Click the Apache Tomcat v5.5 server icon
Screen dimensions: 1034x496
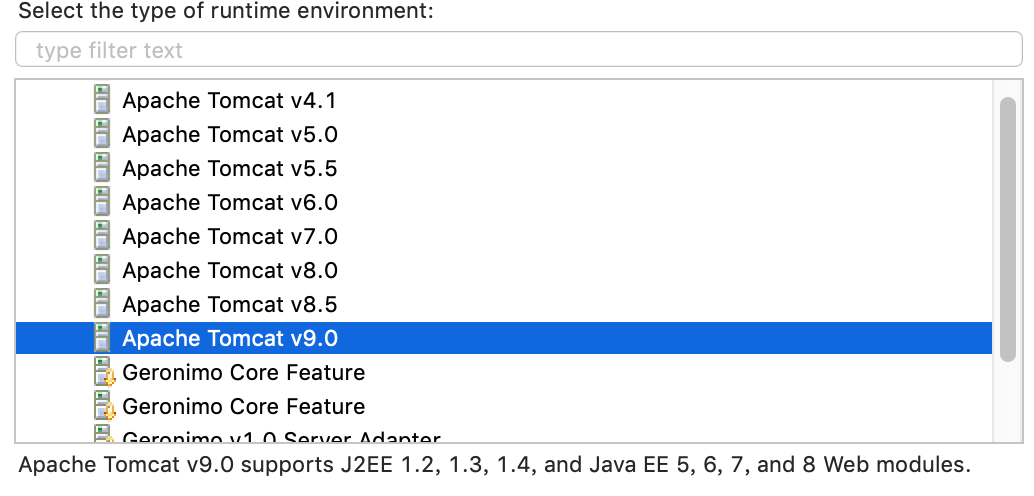pyautogui.click(x=102, y=168)
